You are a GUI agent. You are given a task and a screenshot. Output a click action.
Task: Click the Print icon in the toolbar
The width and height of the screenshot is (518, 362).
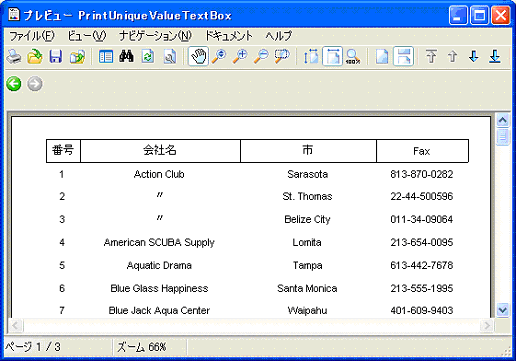point(14,56)
